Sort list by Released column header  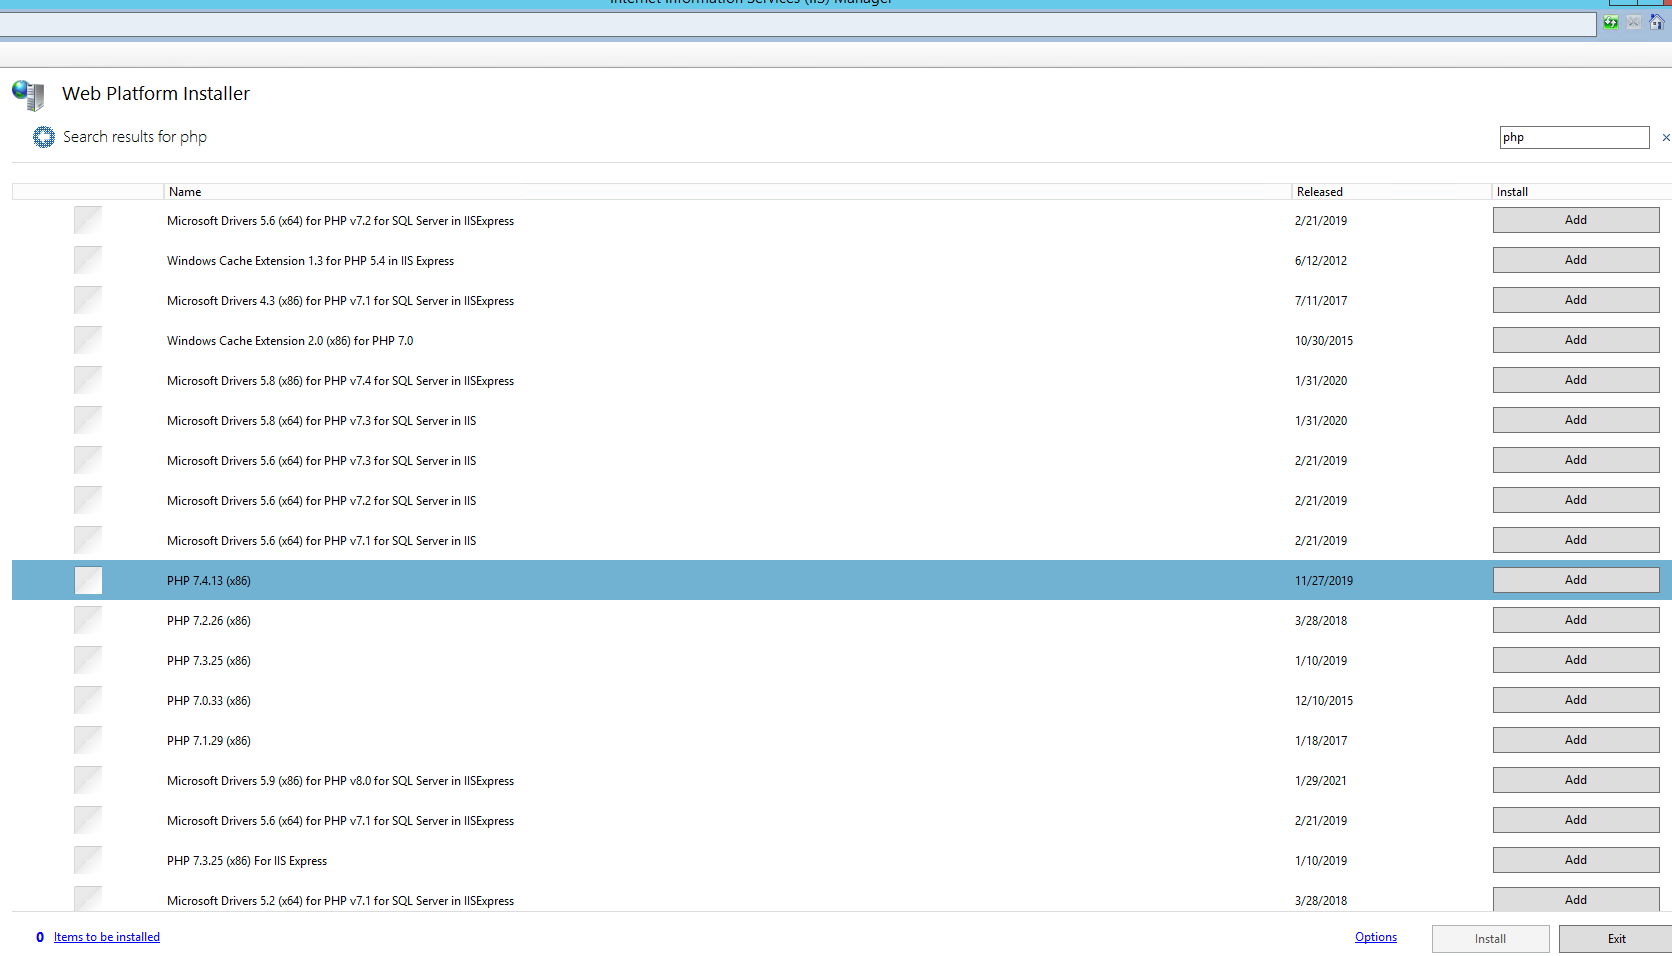pyautogui.click(x=1391, y=192)
